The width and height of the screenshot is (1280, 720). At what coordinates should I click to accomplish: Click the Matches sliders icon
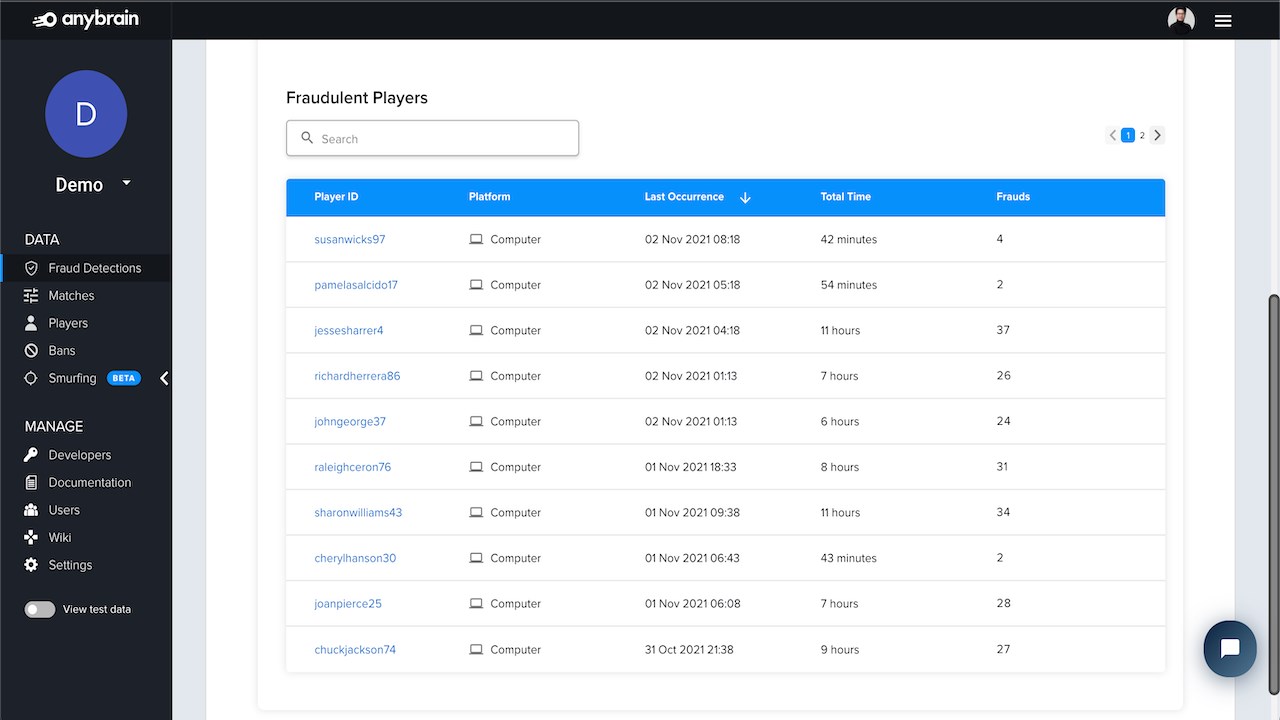(31, 296)
